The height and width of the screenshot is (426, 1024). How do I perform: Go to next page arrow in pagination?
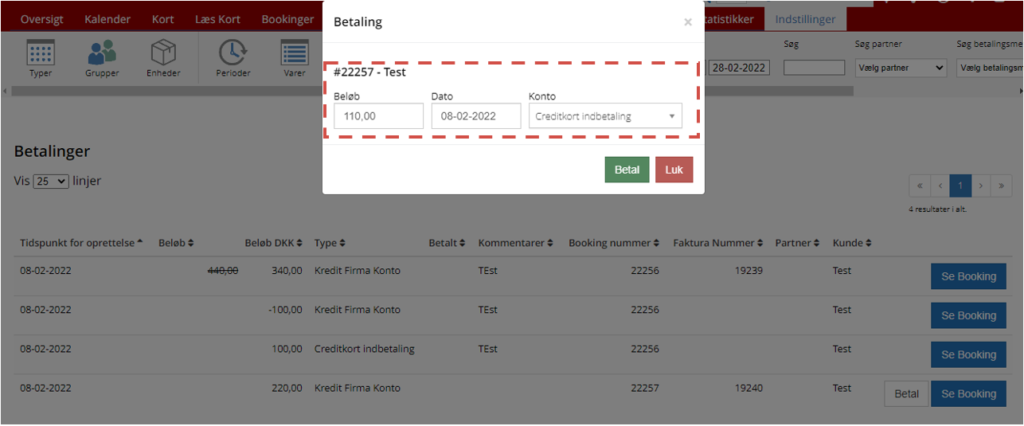click(983, 186)
